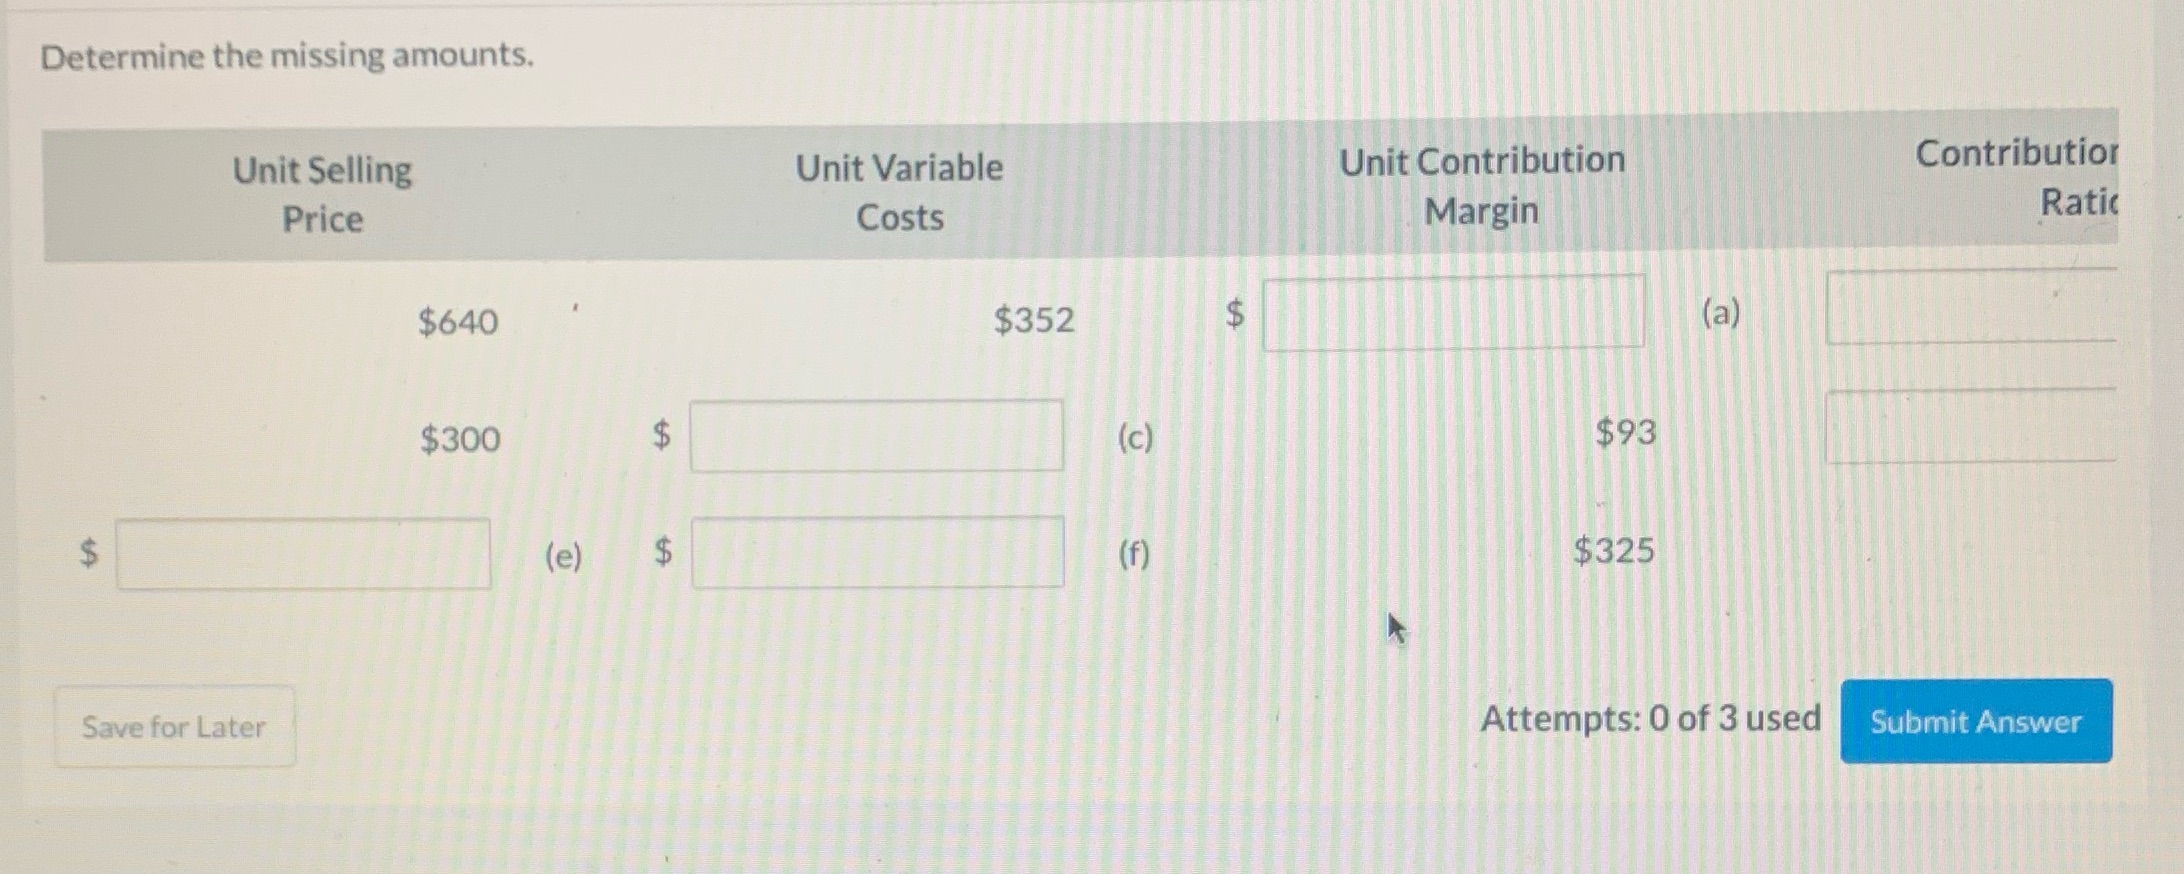The image size is (2184, 874).
Task: Click the Unit Contribution Margin column header
Action: (1482, 186)
